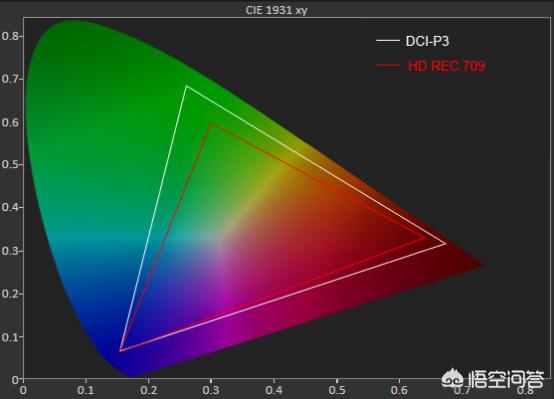Click the DCI-P3 green primary vertex
This screenshot has width=554, height=399.
(x=186, y=86)
